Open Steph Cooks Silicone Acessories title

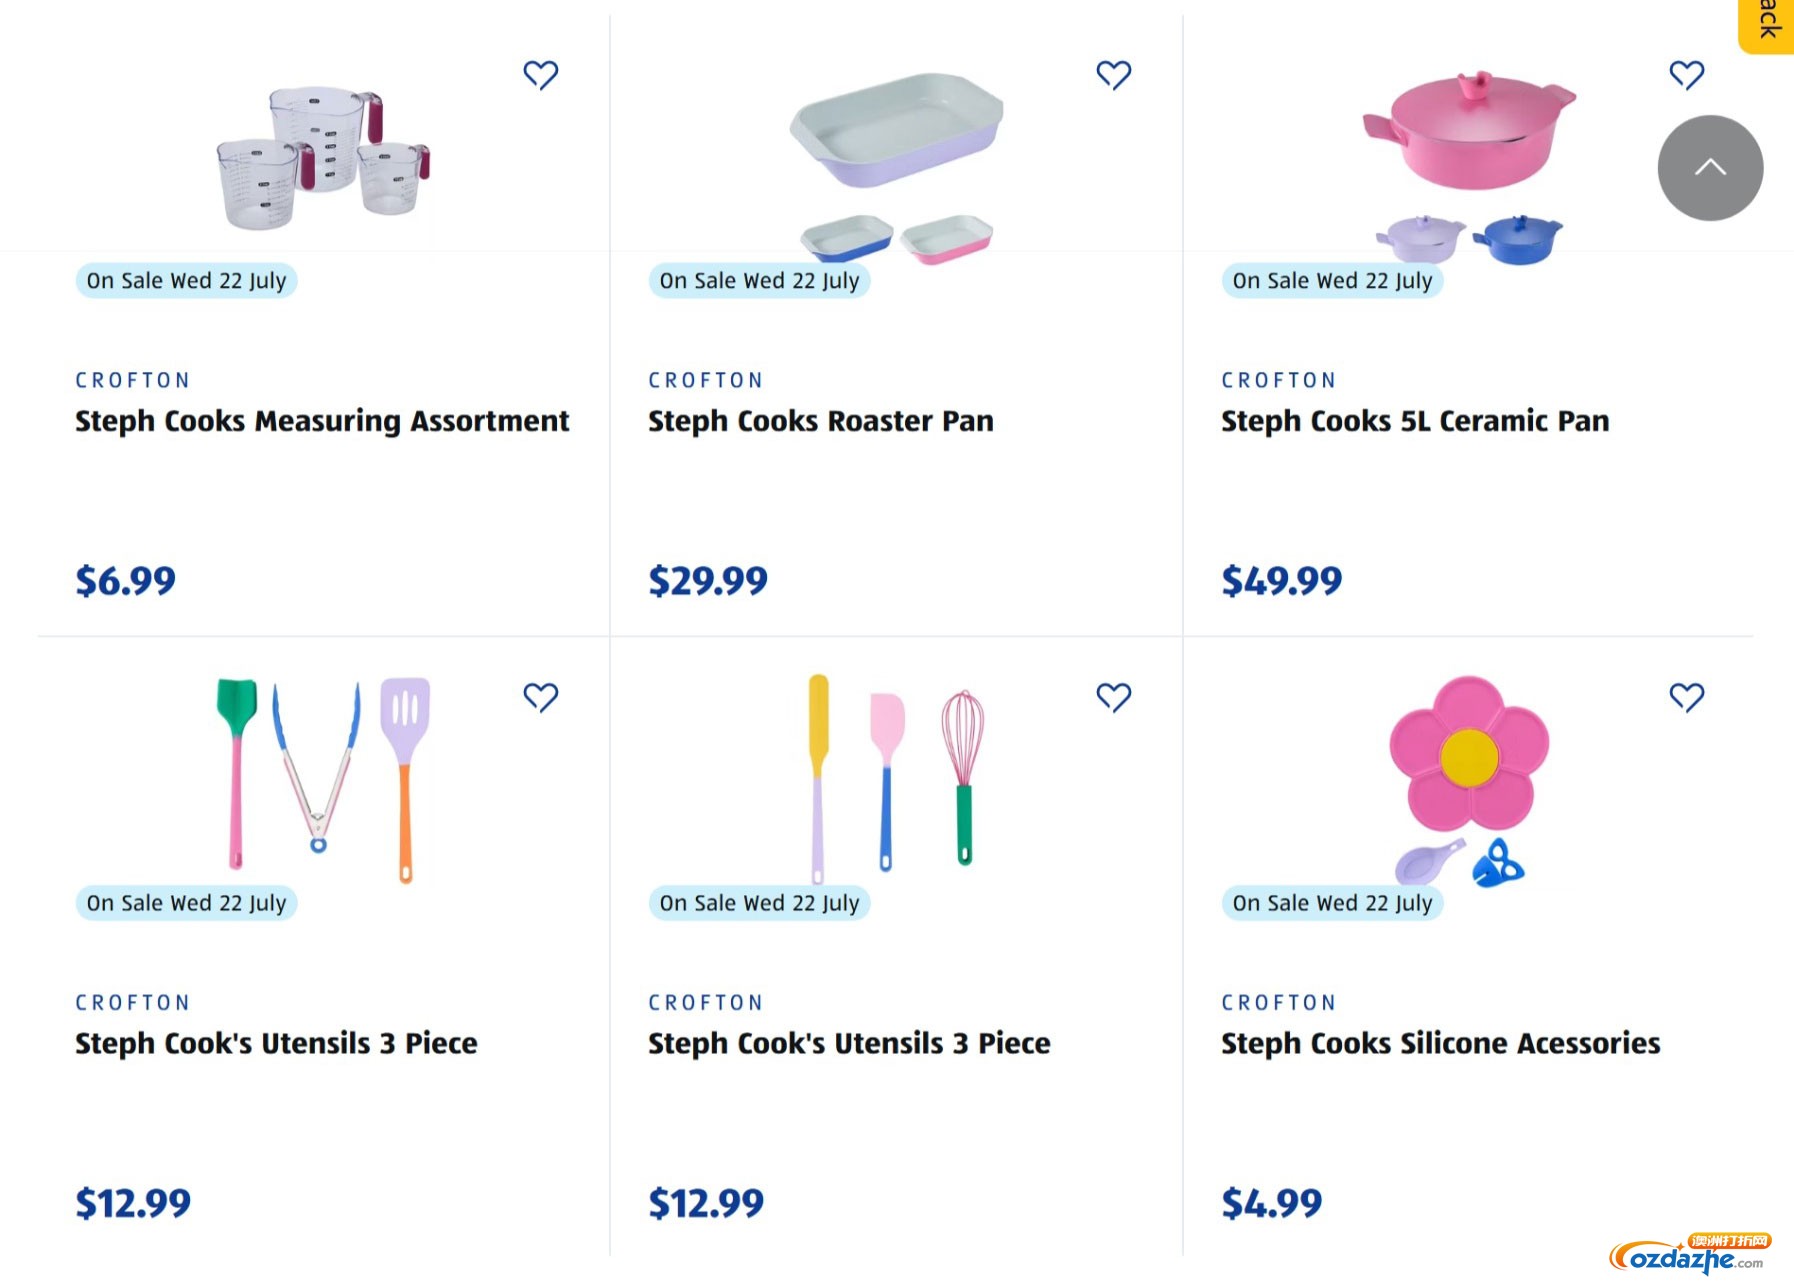[1440, 1043]
